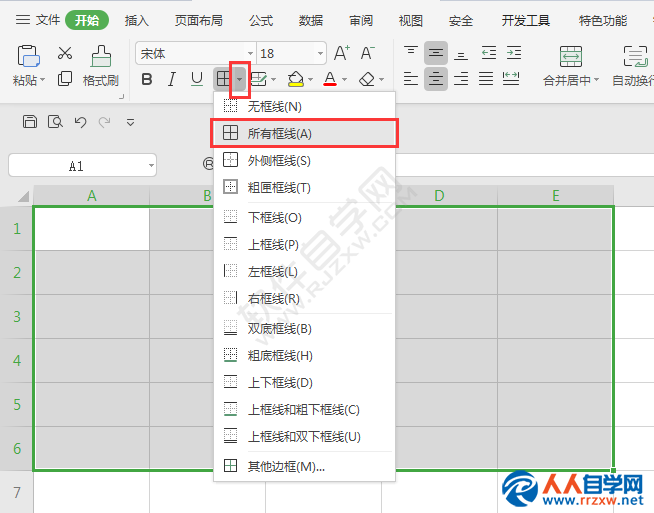Click the Copy icon
The image size is (654, 513).
pos(65,78)
